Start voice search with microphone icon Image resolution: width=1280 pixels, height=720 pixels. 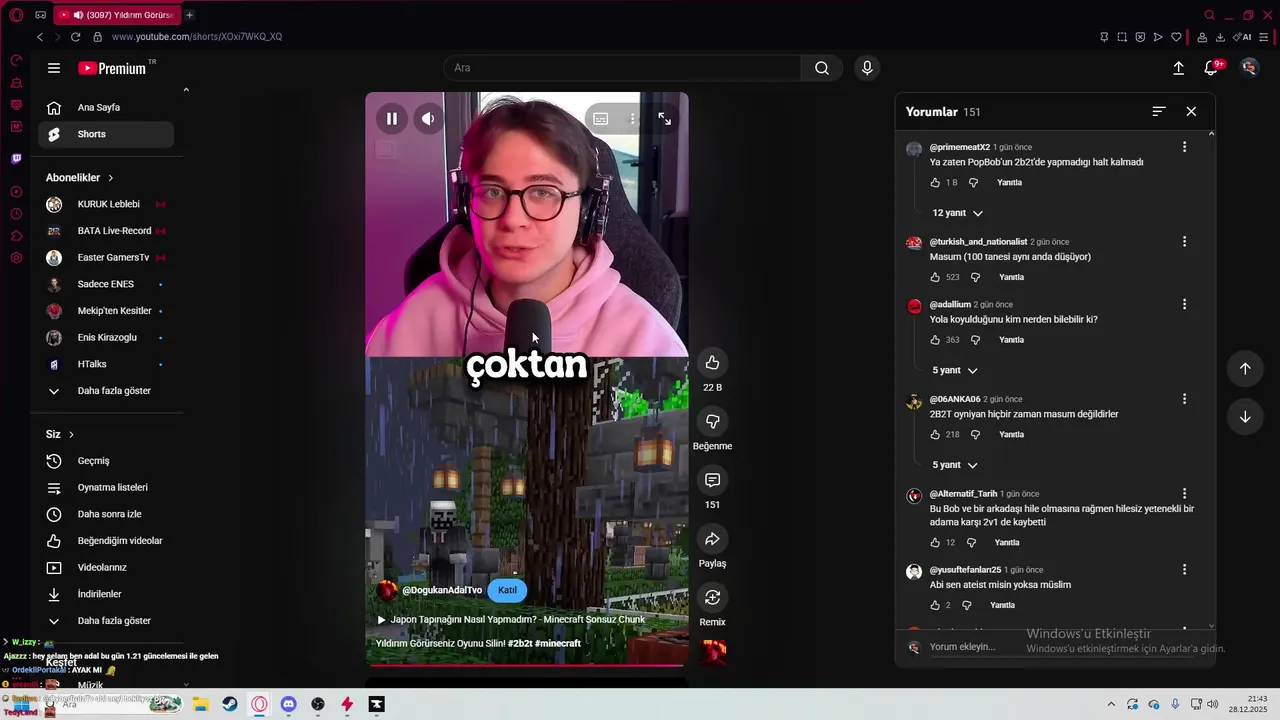pos(867,68)
